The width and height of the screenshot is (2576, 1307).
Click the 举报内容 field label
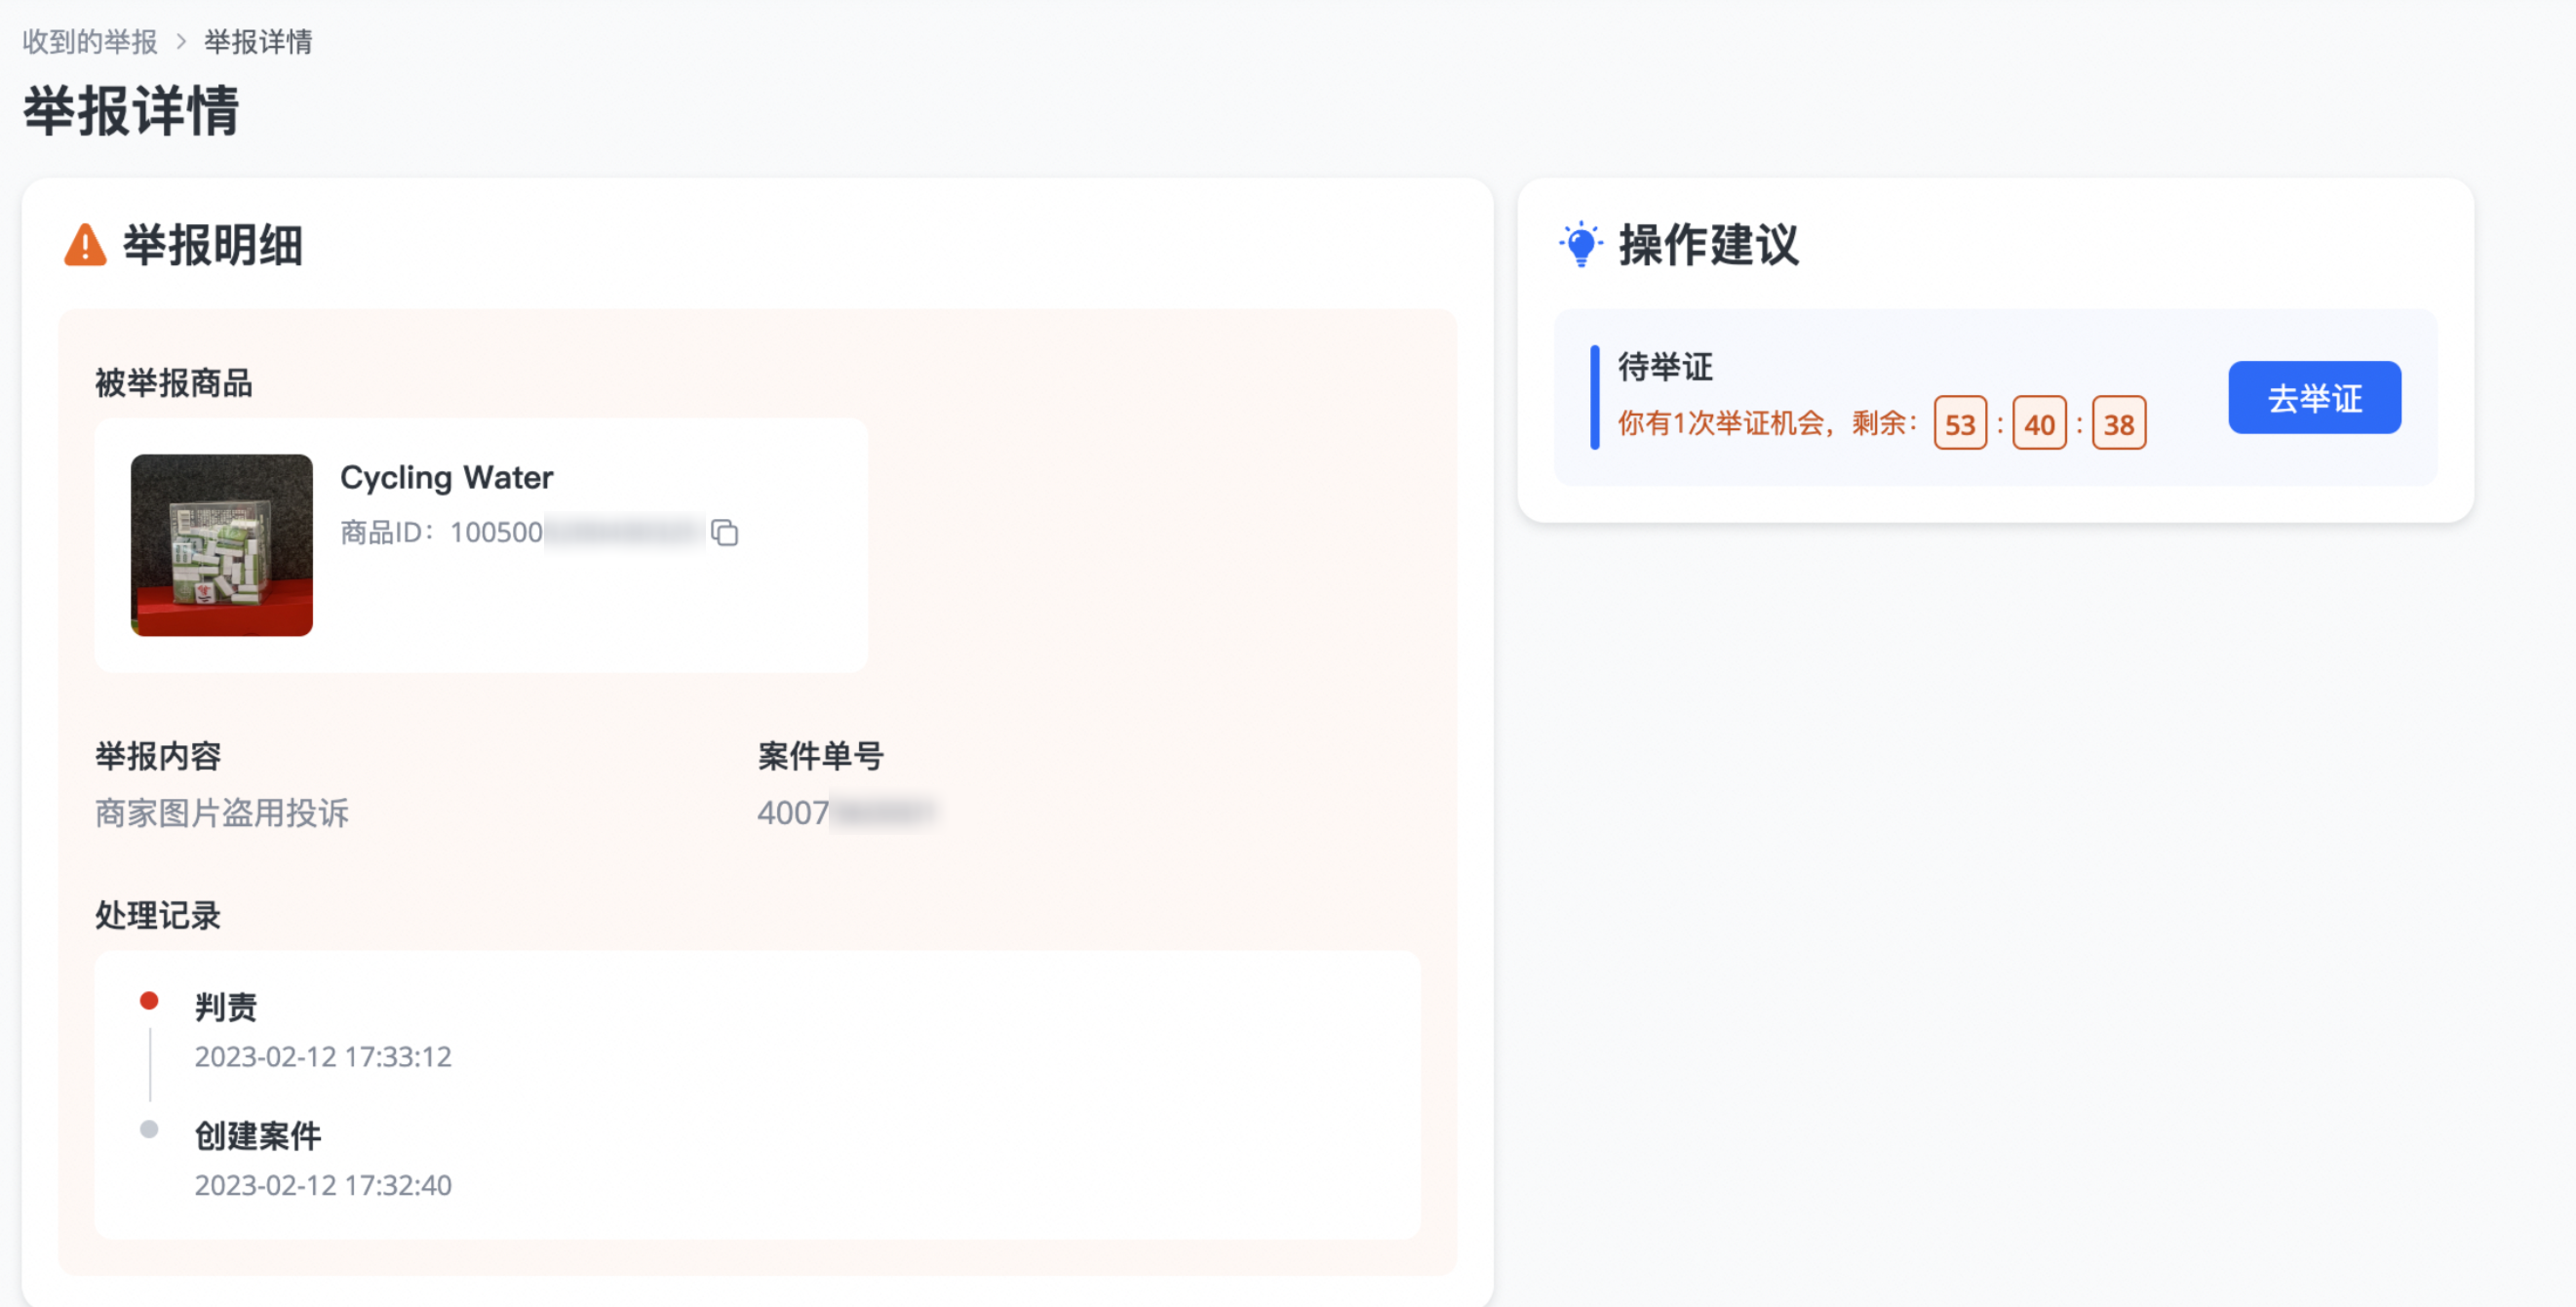click(158, 756)
